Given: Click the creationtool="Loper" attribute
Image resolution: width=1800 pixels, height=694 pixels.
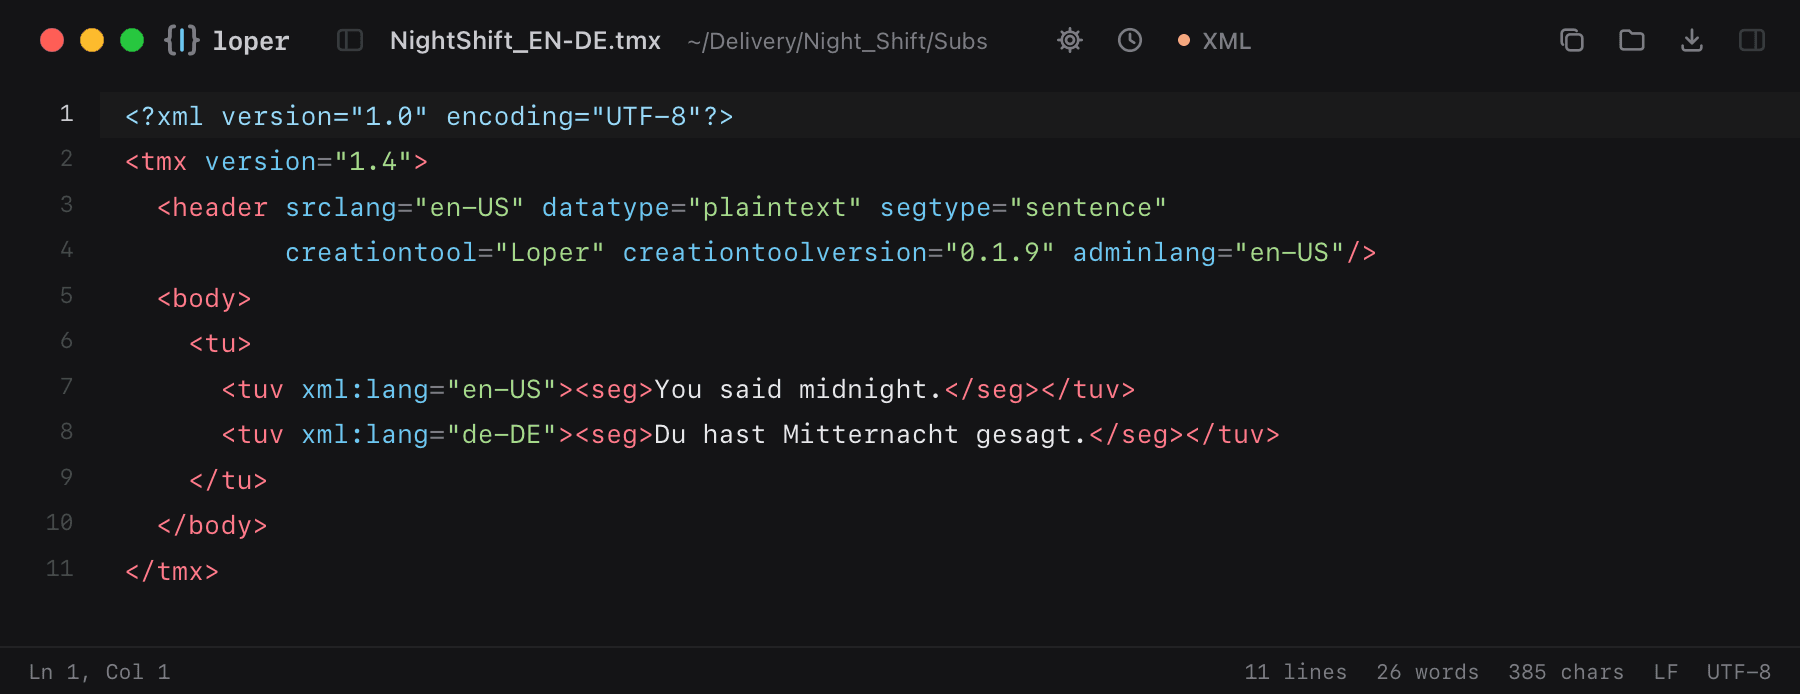Looking at the screenshot, I should click(x=445, y=252).
